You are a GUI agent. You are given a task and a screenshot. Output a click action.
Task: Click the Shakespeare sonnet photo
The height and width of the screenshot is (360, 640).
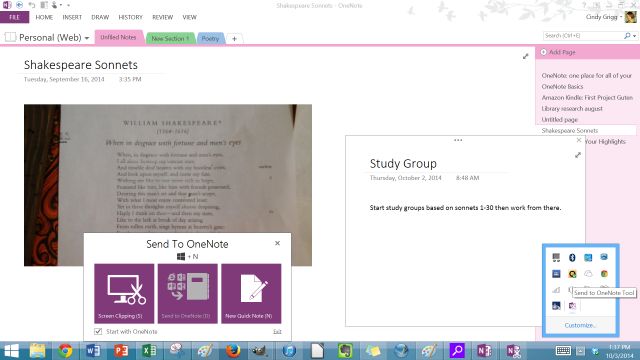[168, 168]
